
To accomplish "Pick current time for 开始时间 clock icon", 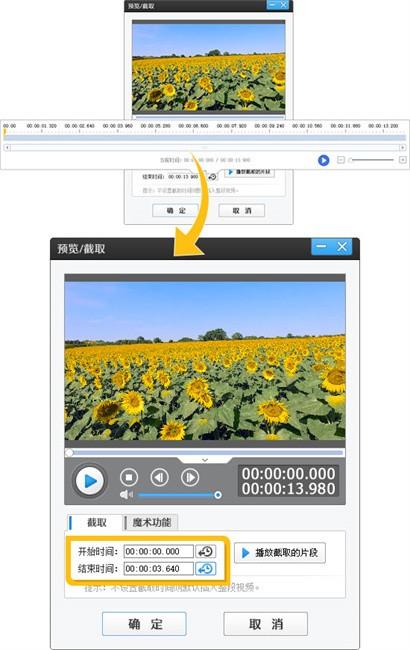I will point(206,551).
